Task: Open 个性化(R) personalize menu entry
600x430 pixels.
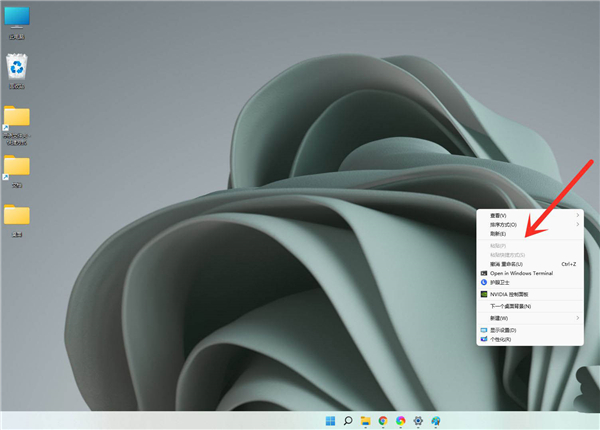Action: (x=500, y=339)
